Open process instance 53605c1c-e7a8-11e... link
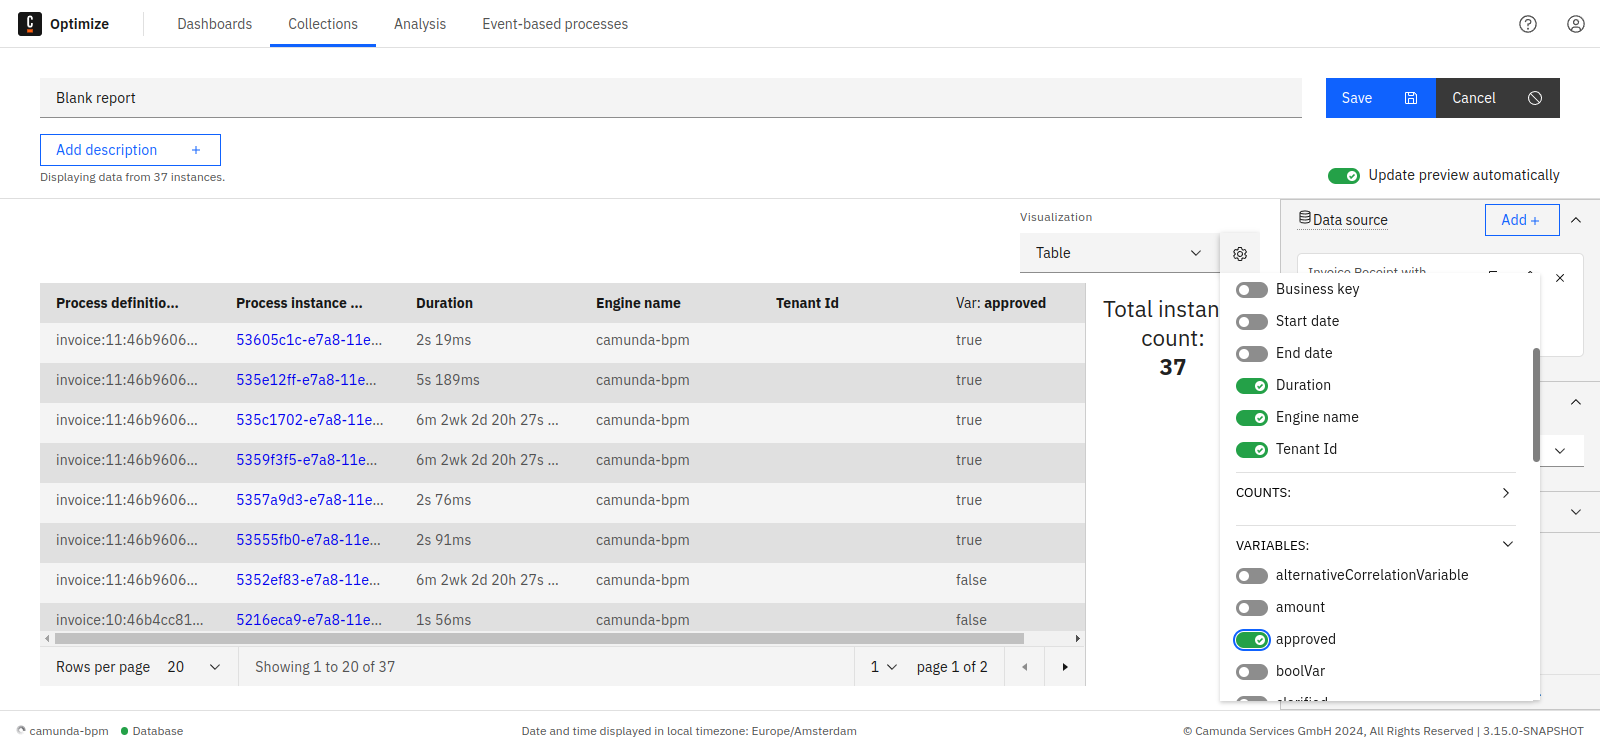The height and width of the screenshot is (750, 1600). point(309,340)
